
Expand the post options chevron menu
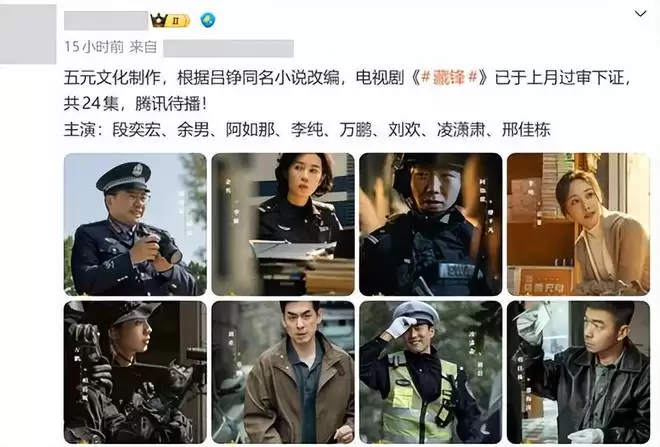point(640,14)
